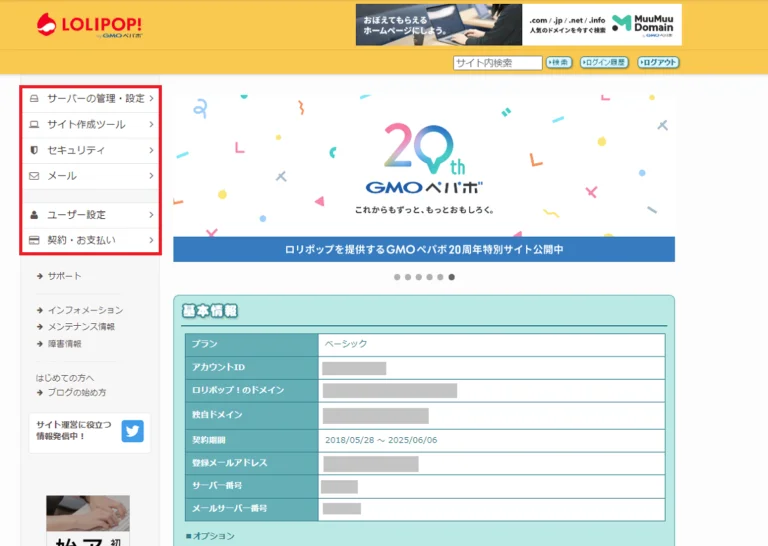The image size is (768, 546).
Task: Click the オプション heading
Action: (x=211, y=536)
